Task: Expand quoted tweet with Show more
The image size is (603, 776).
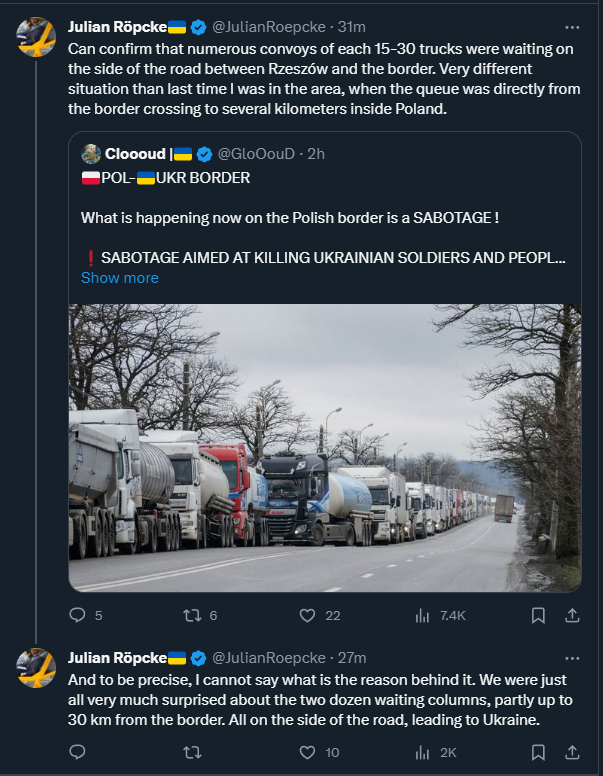Action: pyautogui.click(x=119, y=278)
